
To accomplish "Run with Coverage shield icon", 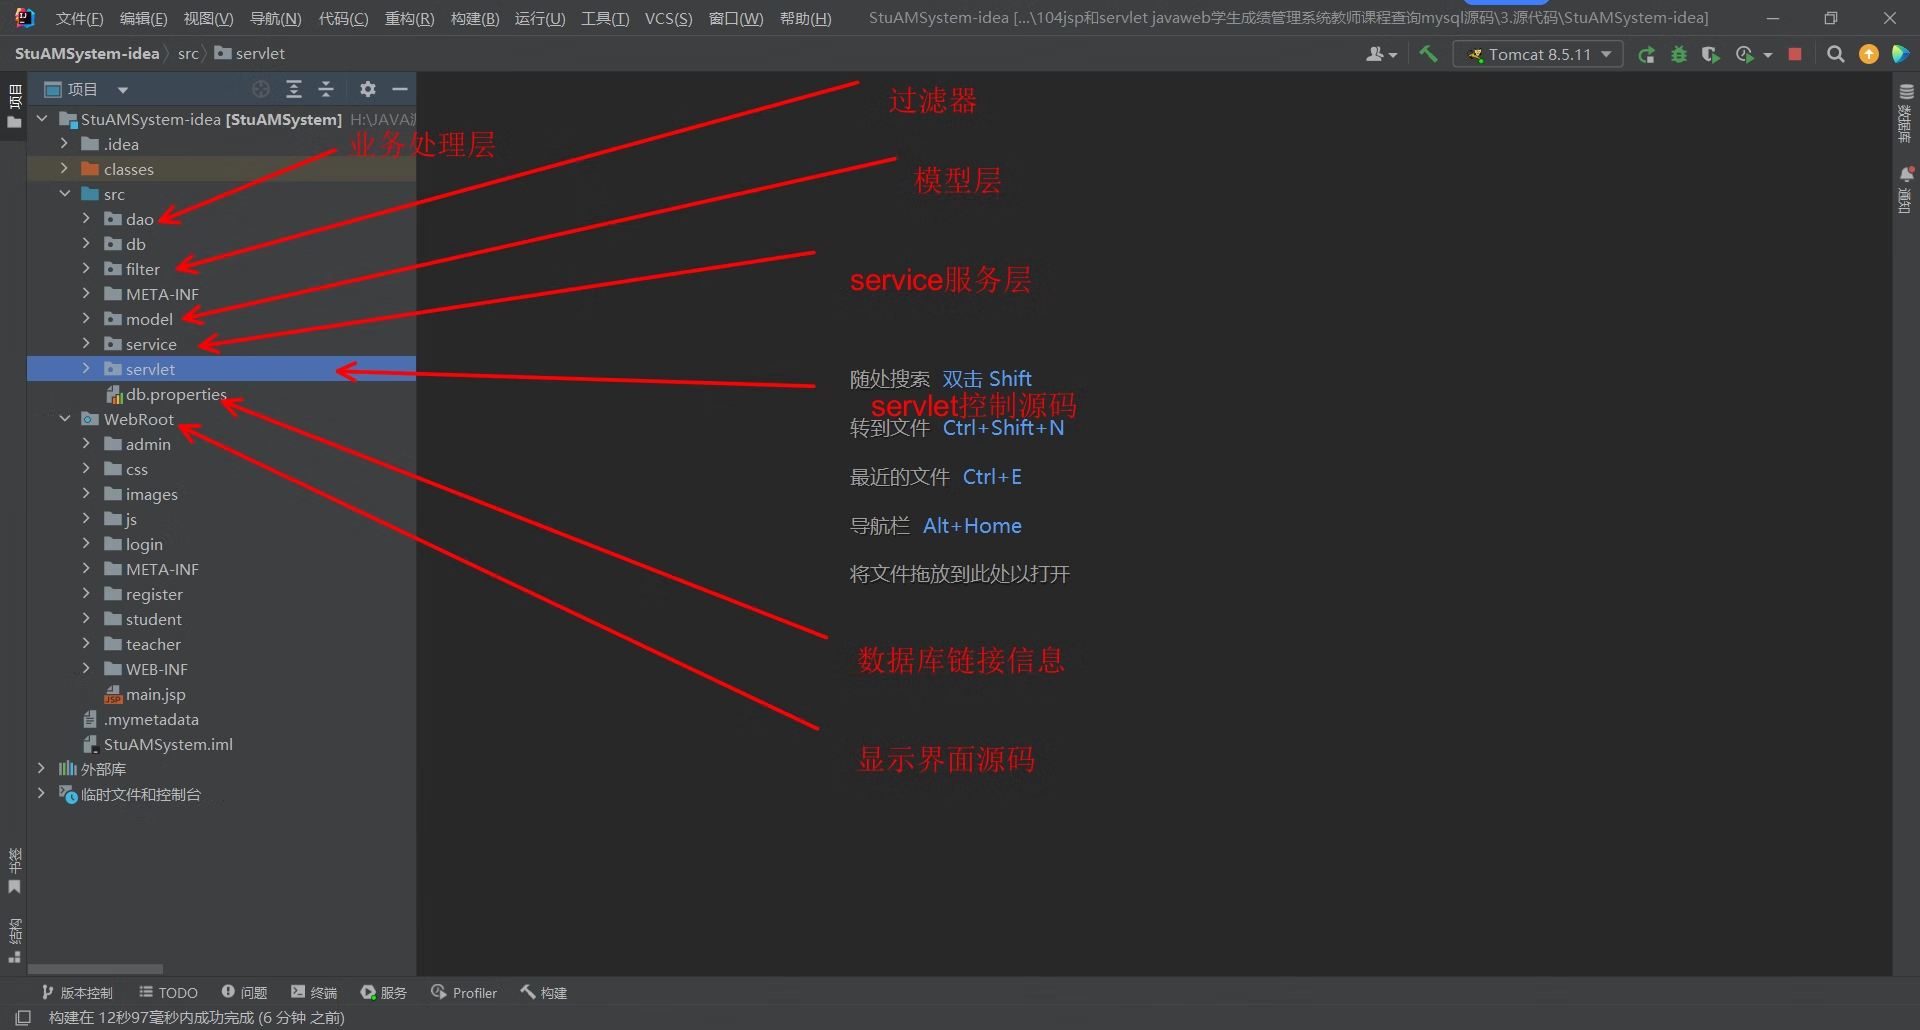I will pyautogui.click(x=1711, y=55).
